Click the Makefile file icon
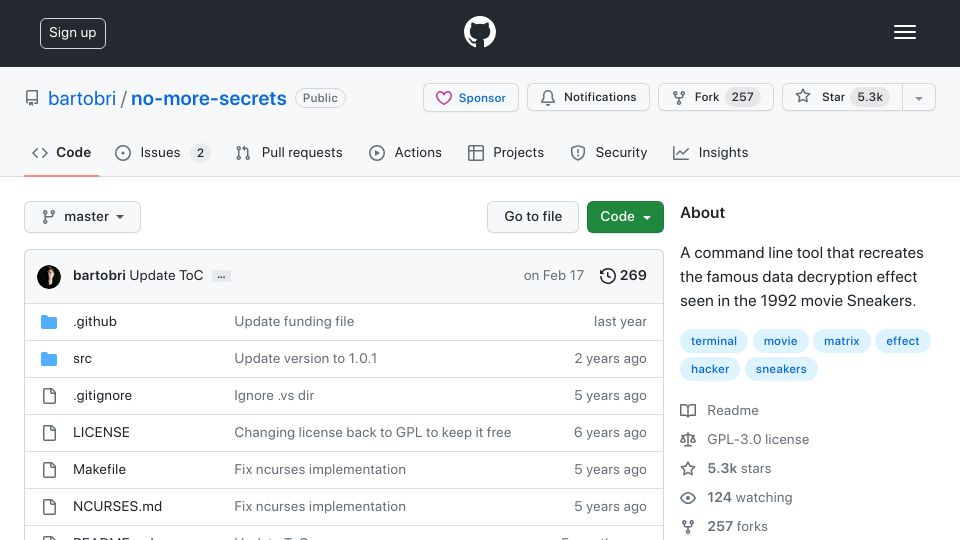 coord(50,470)
